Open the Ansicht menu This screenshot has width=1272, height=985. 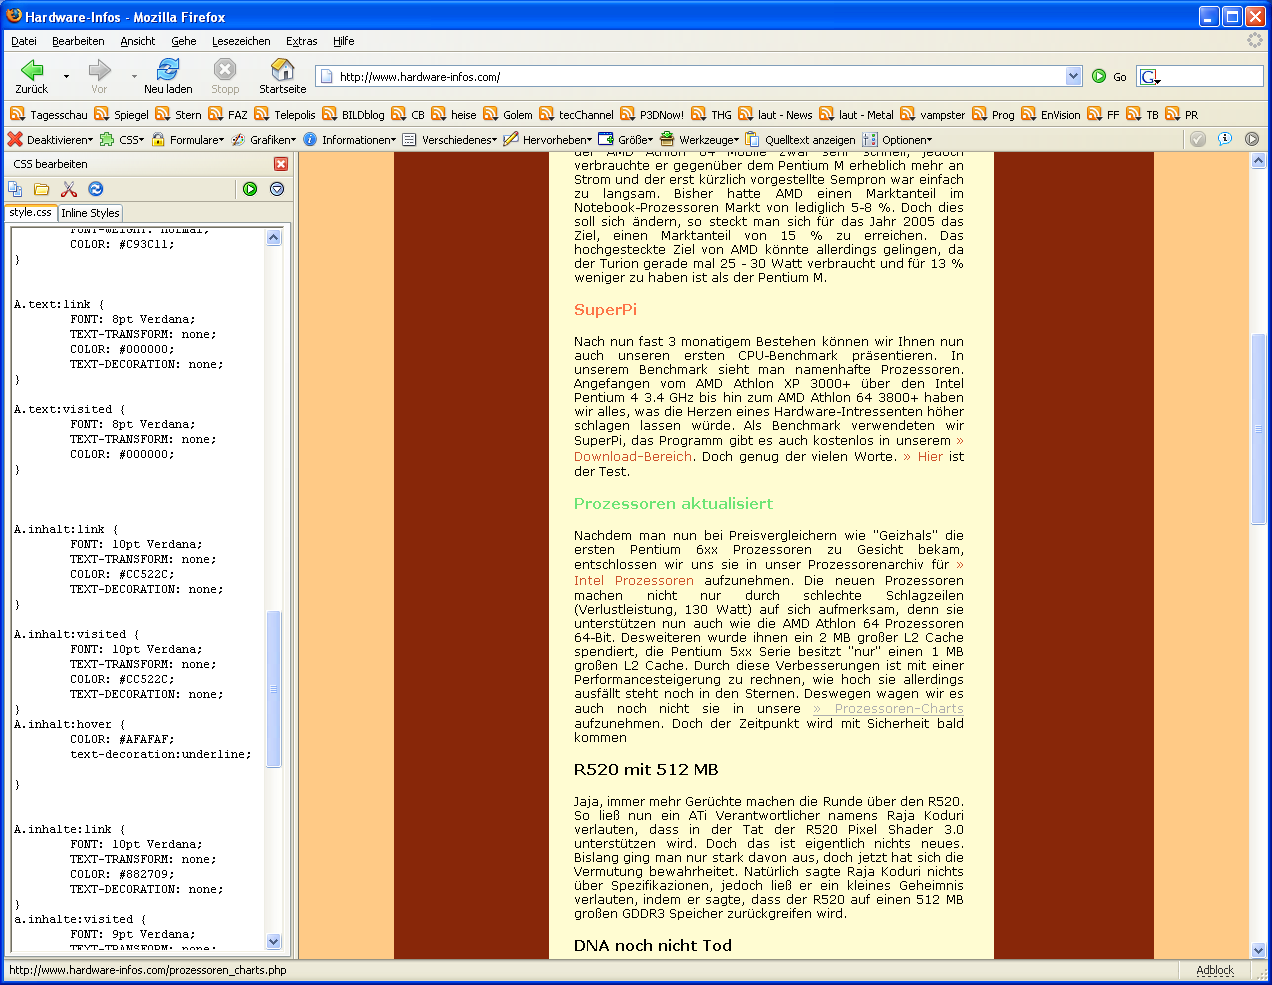138,41
